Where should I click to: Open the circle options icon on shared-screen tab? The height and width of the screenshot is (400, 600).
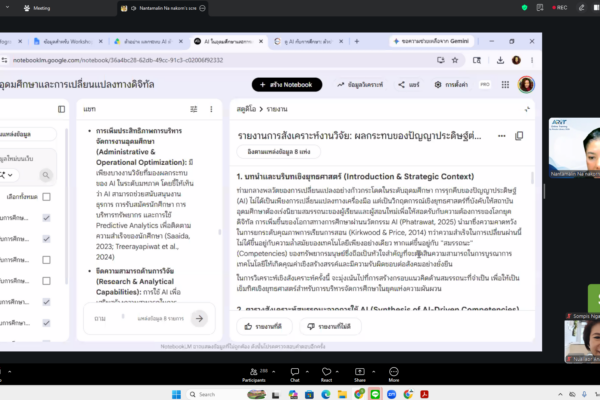(x=202, y=8)
